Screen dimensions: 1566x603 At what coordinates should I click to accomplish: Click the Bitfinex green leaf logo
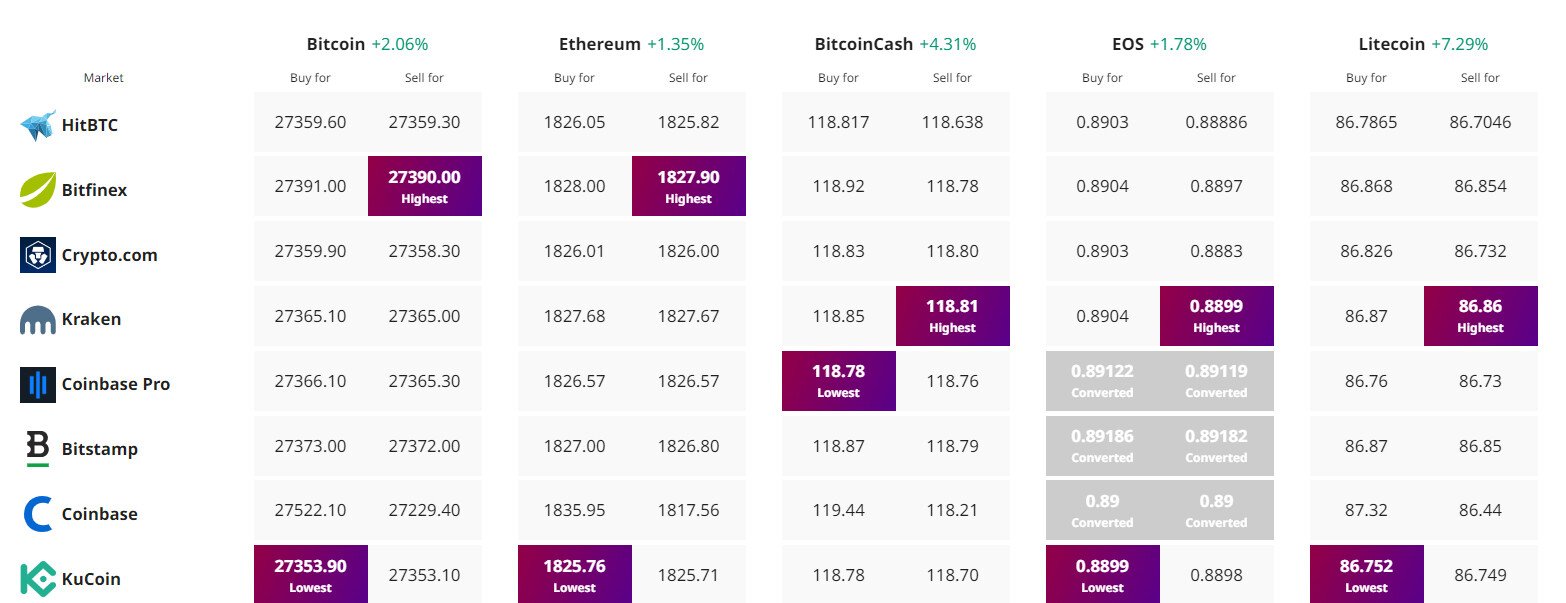[38, 190]
